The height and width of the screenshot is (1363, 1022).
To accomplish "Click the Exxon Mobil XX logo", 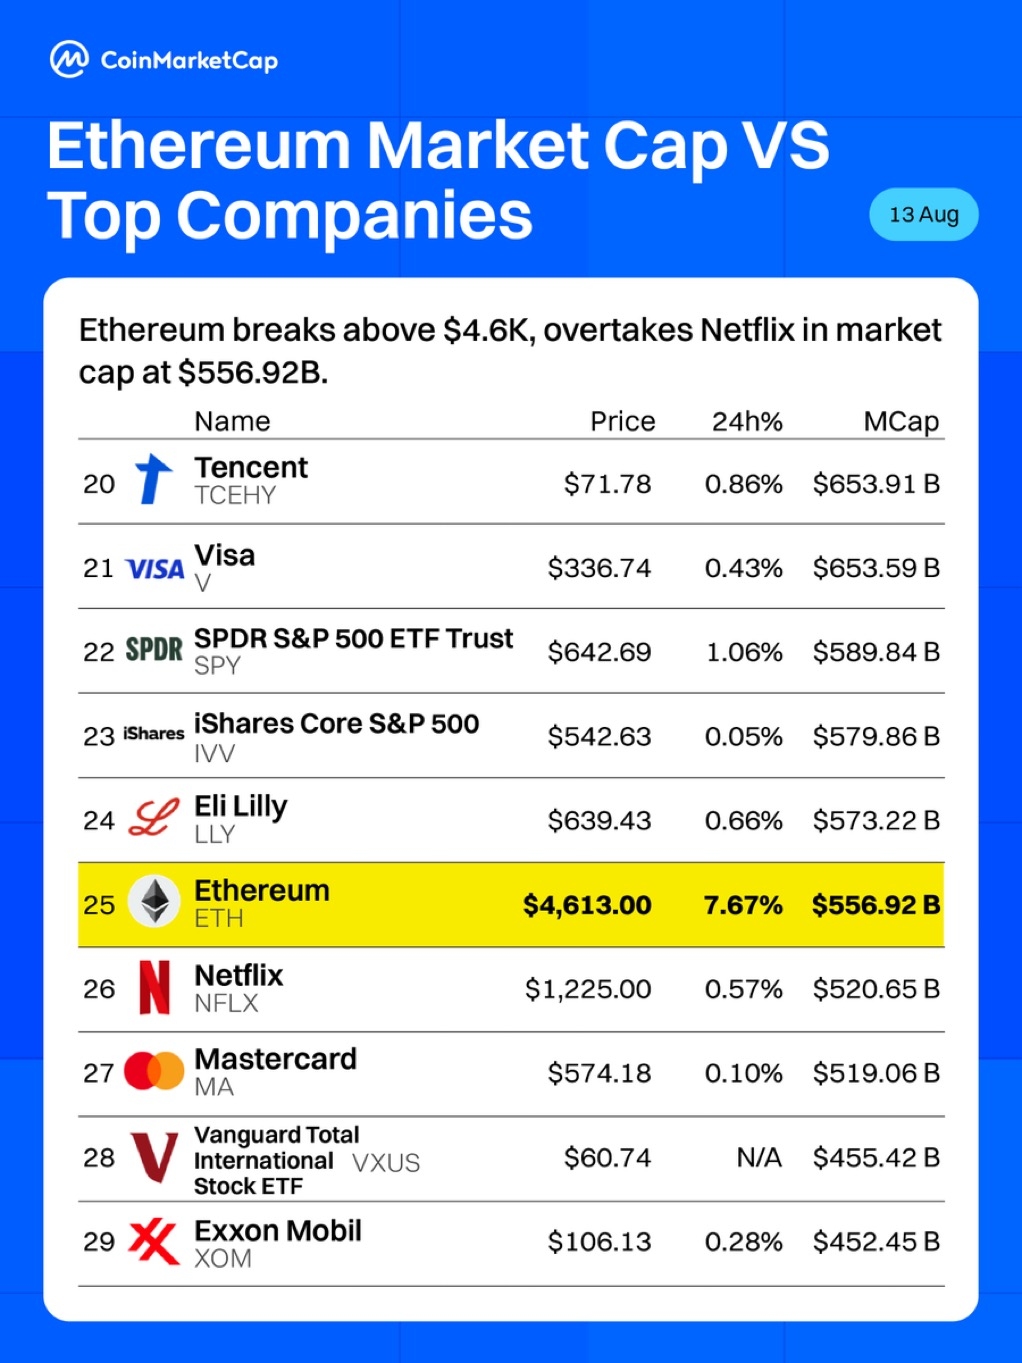I will (154, 1241).
